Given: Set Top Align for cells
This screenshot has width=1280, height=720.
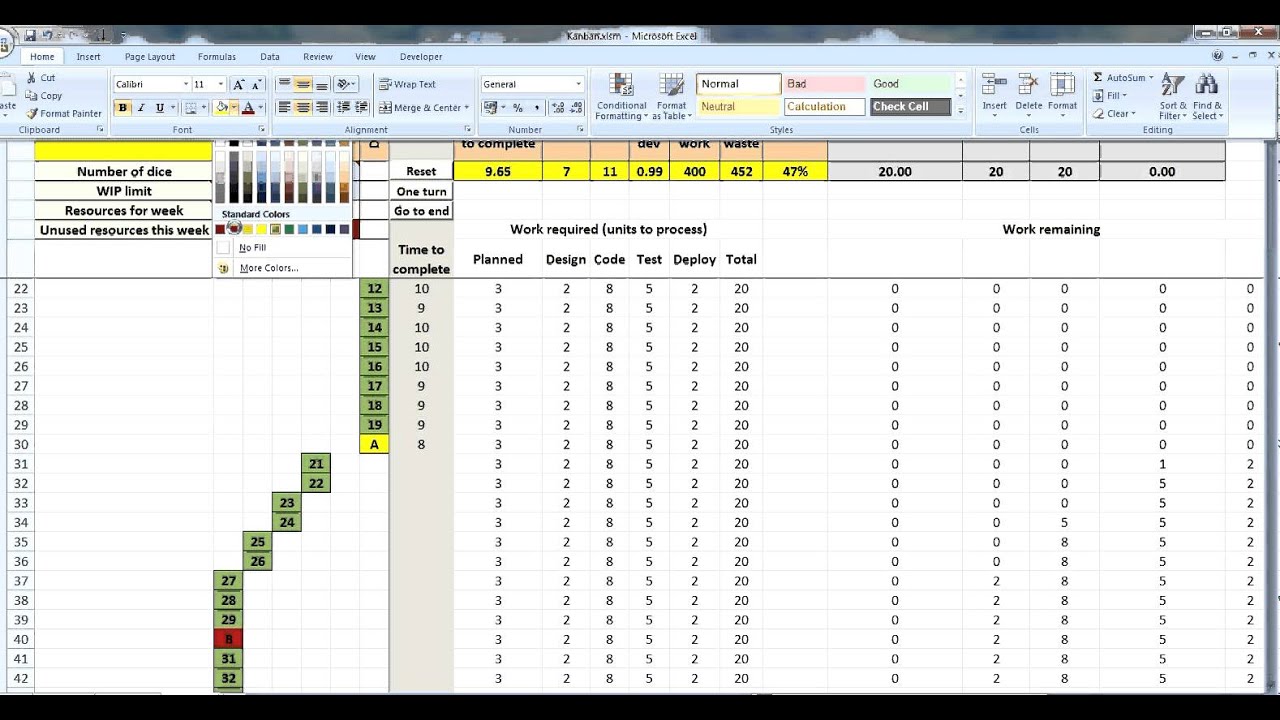Looking at the screenshot, I should 284,85.
